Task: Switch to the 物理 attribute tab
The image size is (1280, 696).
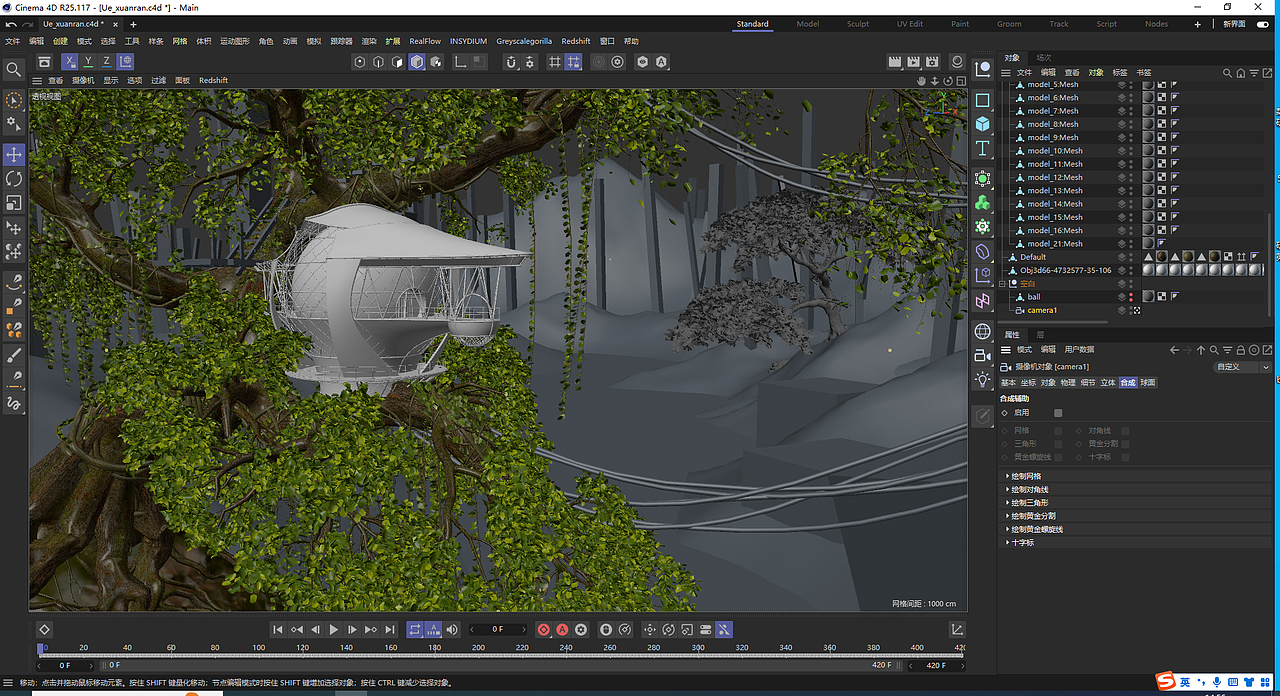Action: [1068, 383]
